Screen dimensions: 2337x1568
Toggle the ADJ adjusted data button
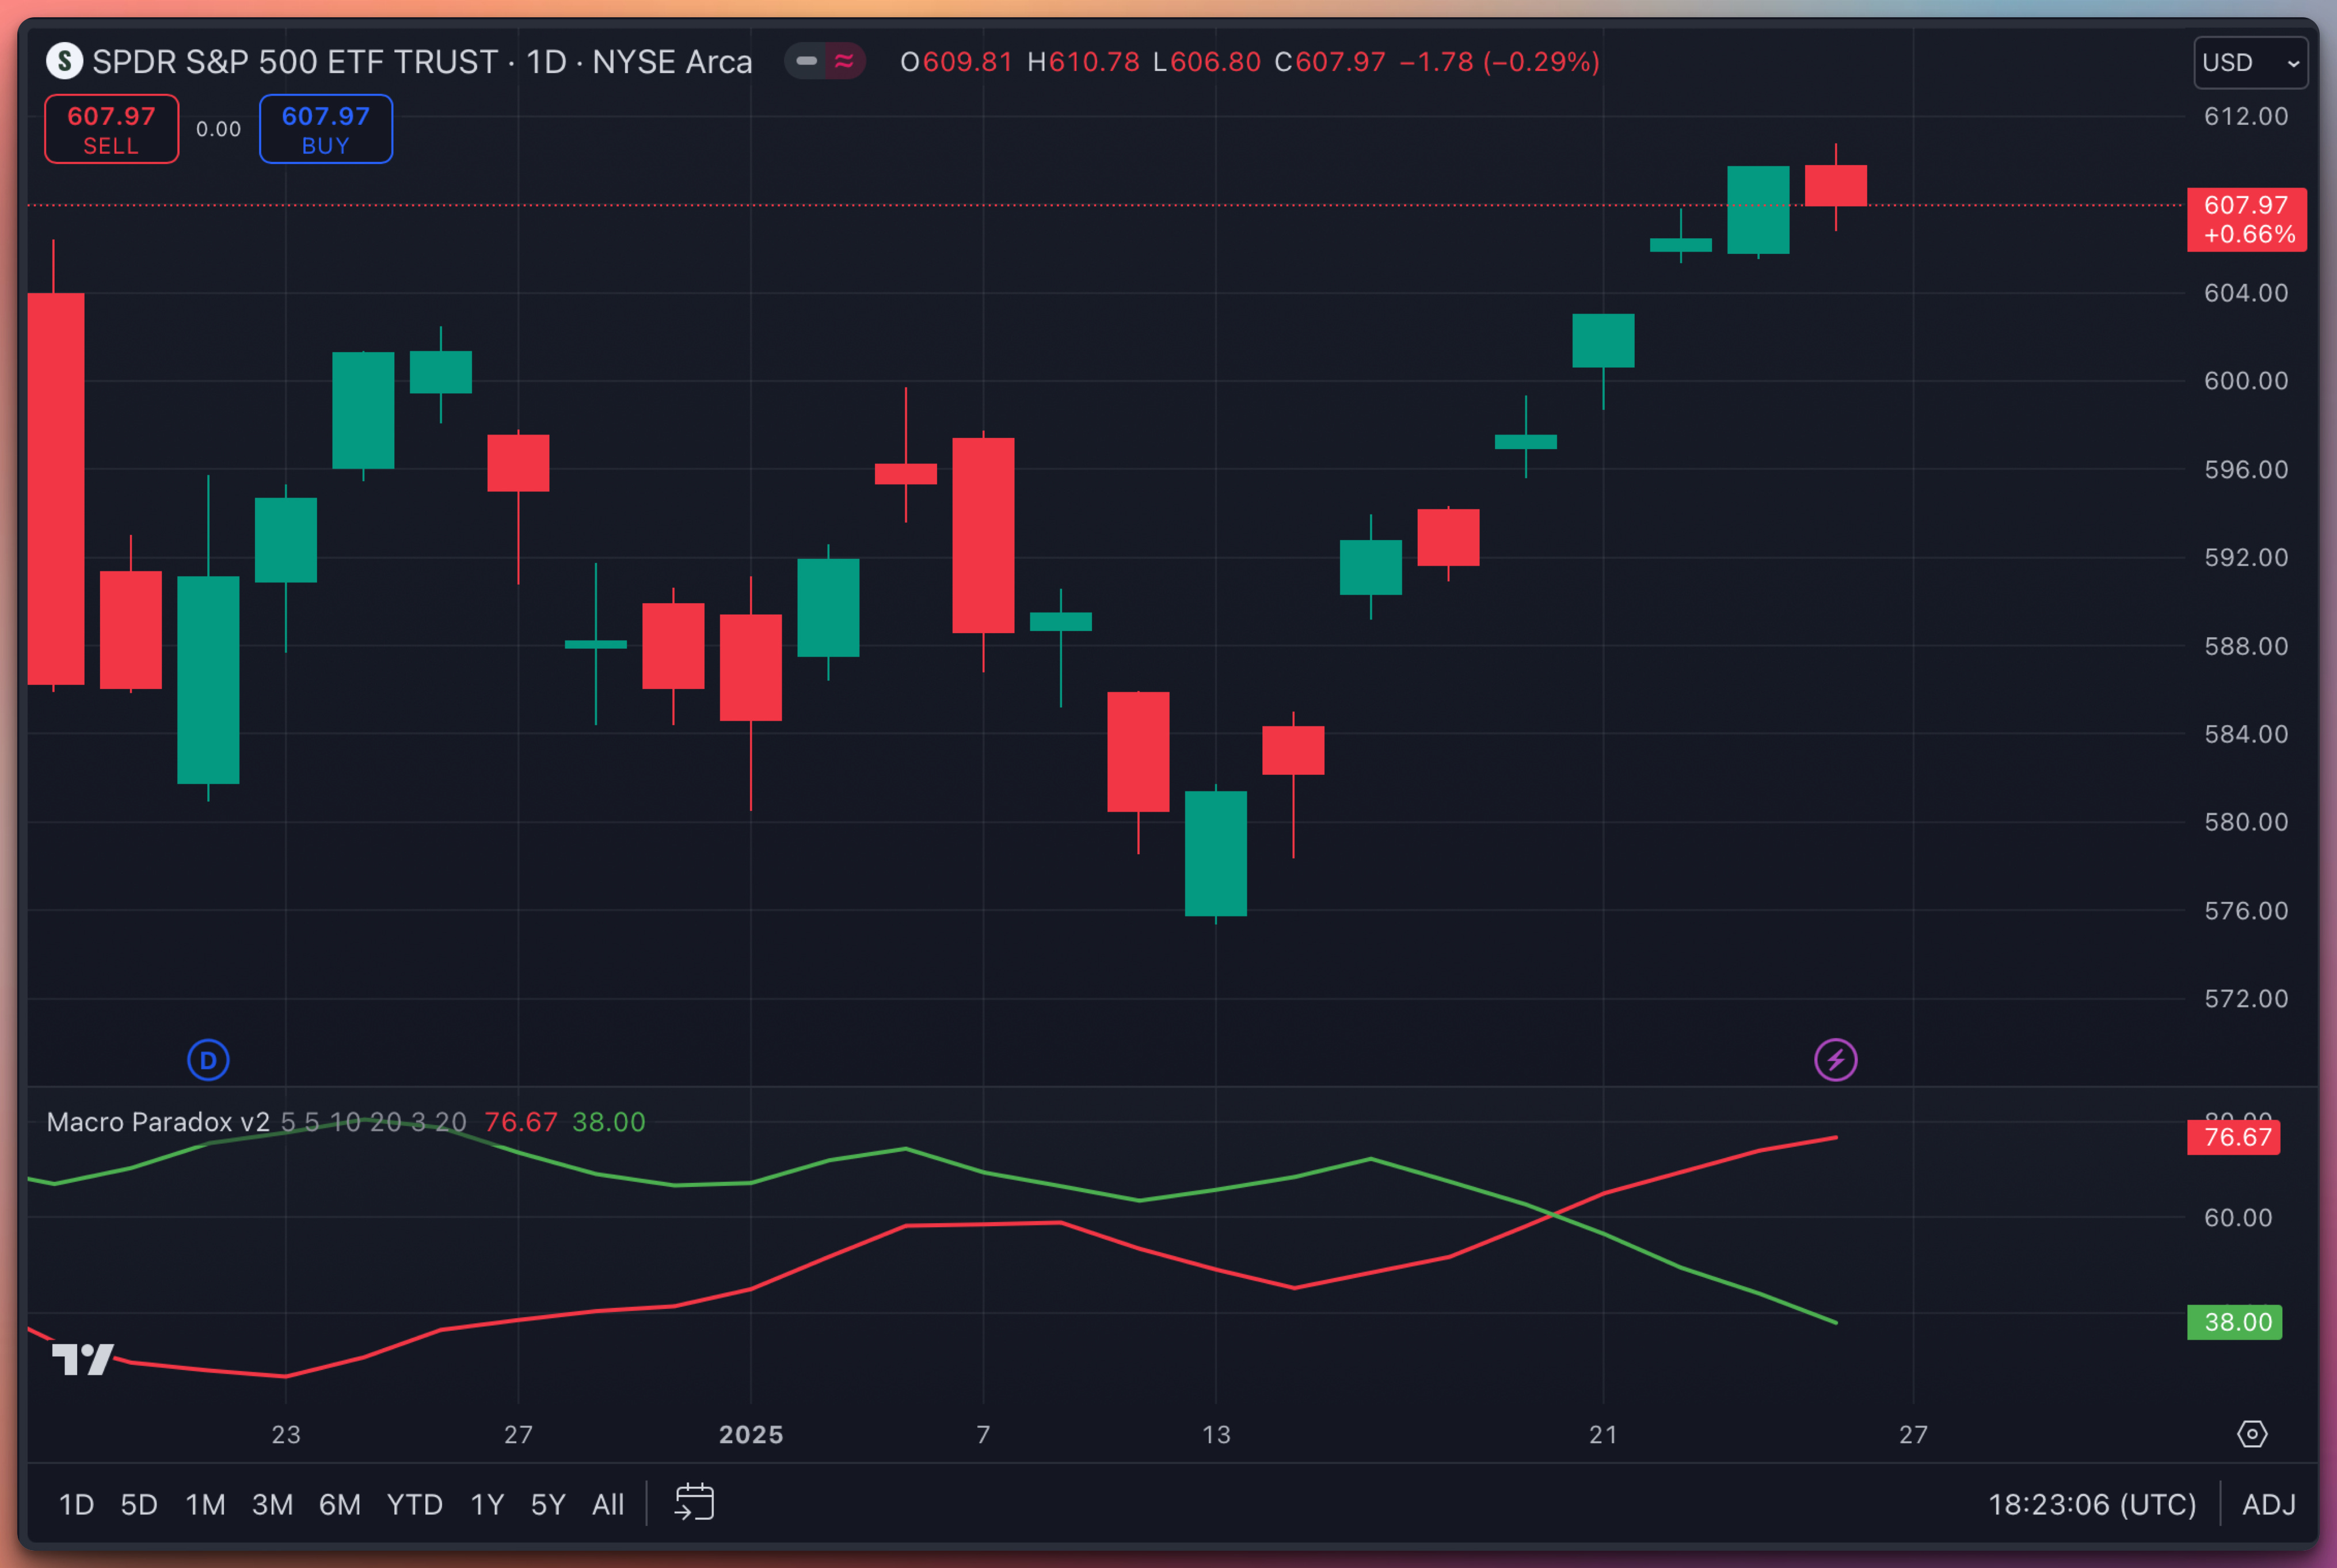tap(2269, 1504)
